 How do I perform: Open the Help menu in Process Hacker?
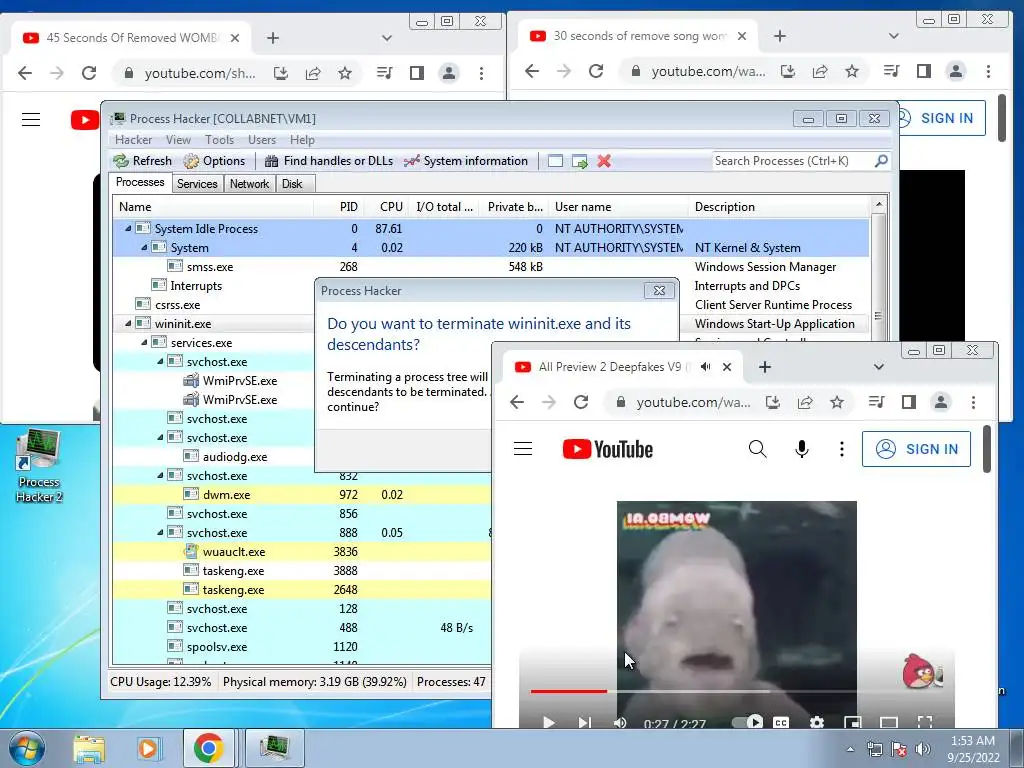click(302, 140)
